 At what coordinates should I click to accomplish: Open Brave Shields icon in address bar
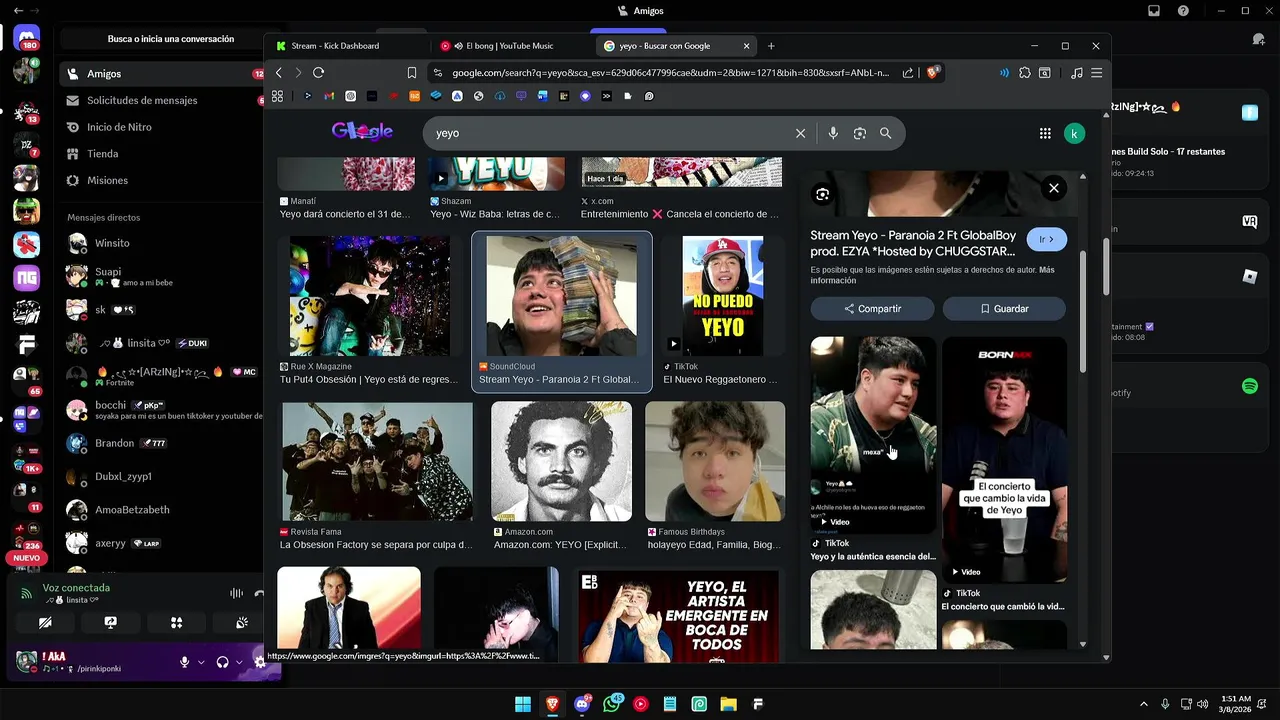pyautogui.click(x=933, y=72)
